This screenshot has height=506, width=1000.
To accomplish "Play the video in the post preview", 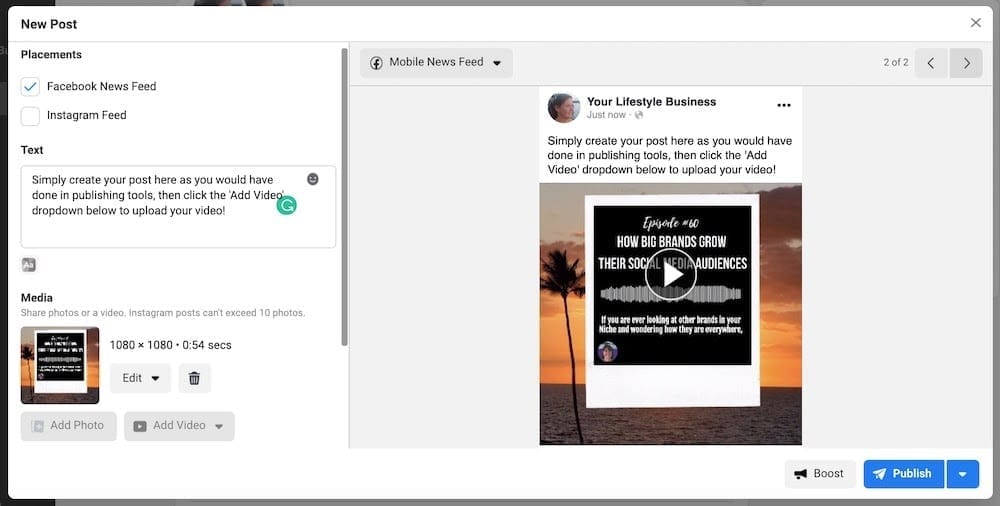I will (670, 274).
